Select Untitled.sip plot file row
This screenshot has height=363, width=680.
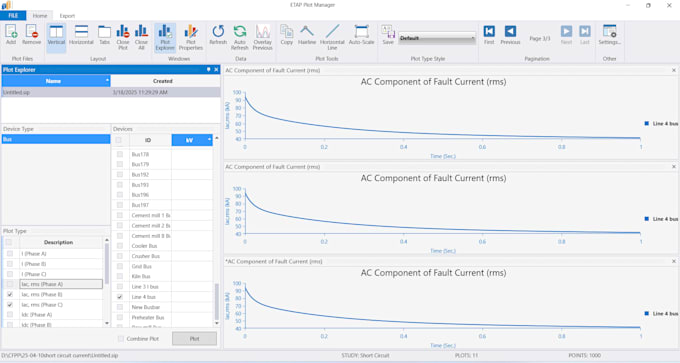pyautogui.click(x=111, y=92)
